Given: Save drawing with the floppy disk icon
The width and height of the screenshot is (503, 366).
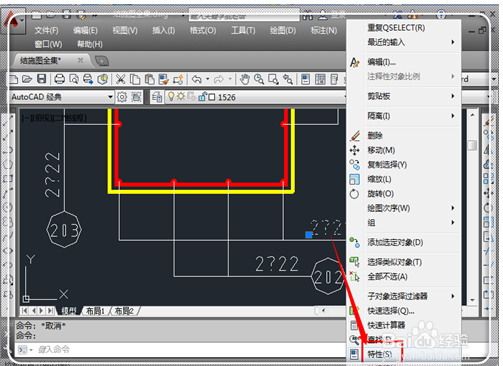Looking at the screenshot, I should [x=41, y=79].
